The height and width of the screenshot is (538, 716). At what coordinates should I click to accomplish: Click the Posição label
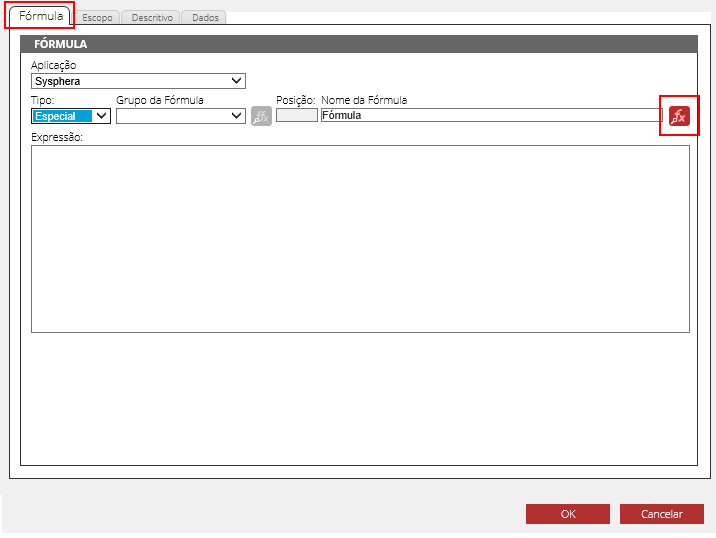pyautogui.click(x=295, y=100)
